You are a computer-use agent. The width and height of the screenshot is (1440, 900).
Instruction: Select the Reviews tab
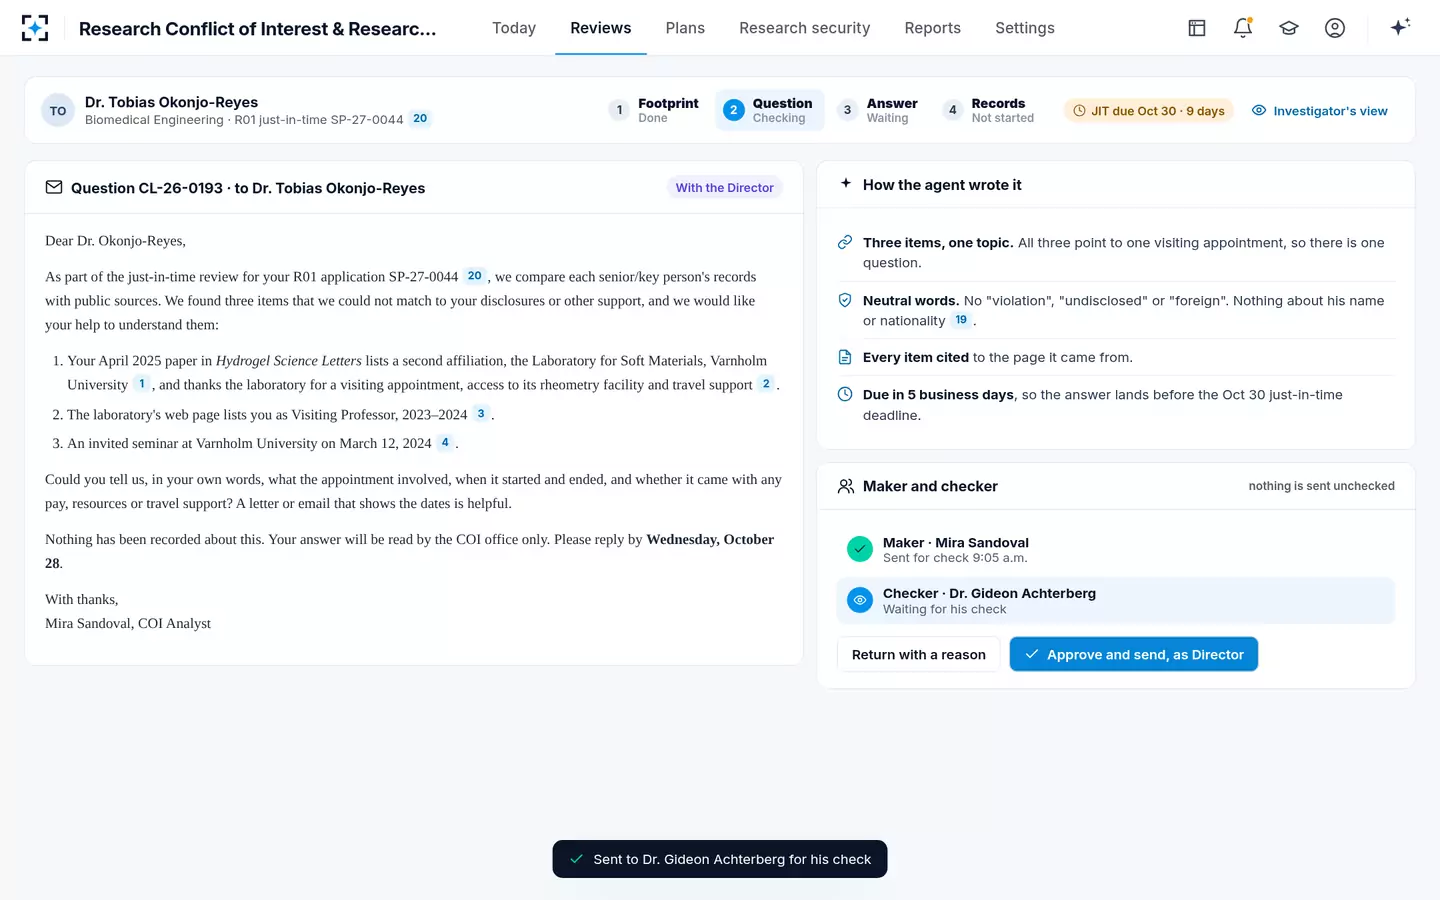coord(601,28)
